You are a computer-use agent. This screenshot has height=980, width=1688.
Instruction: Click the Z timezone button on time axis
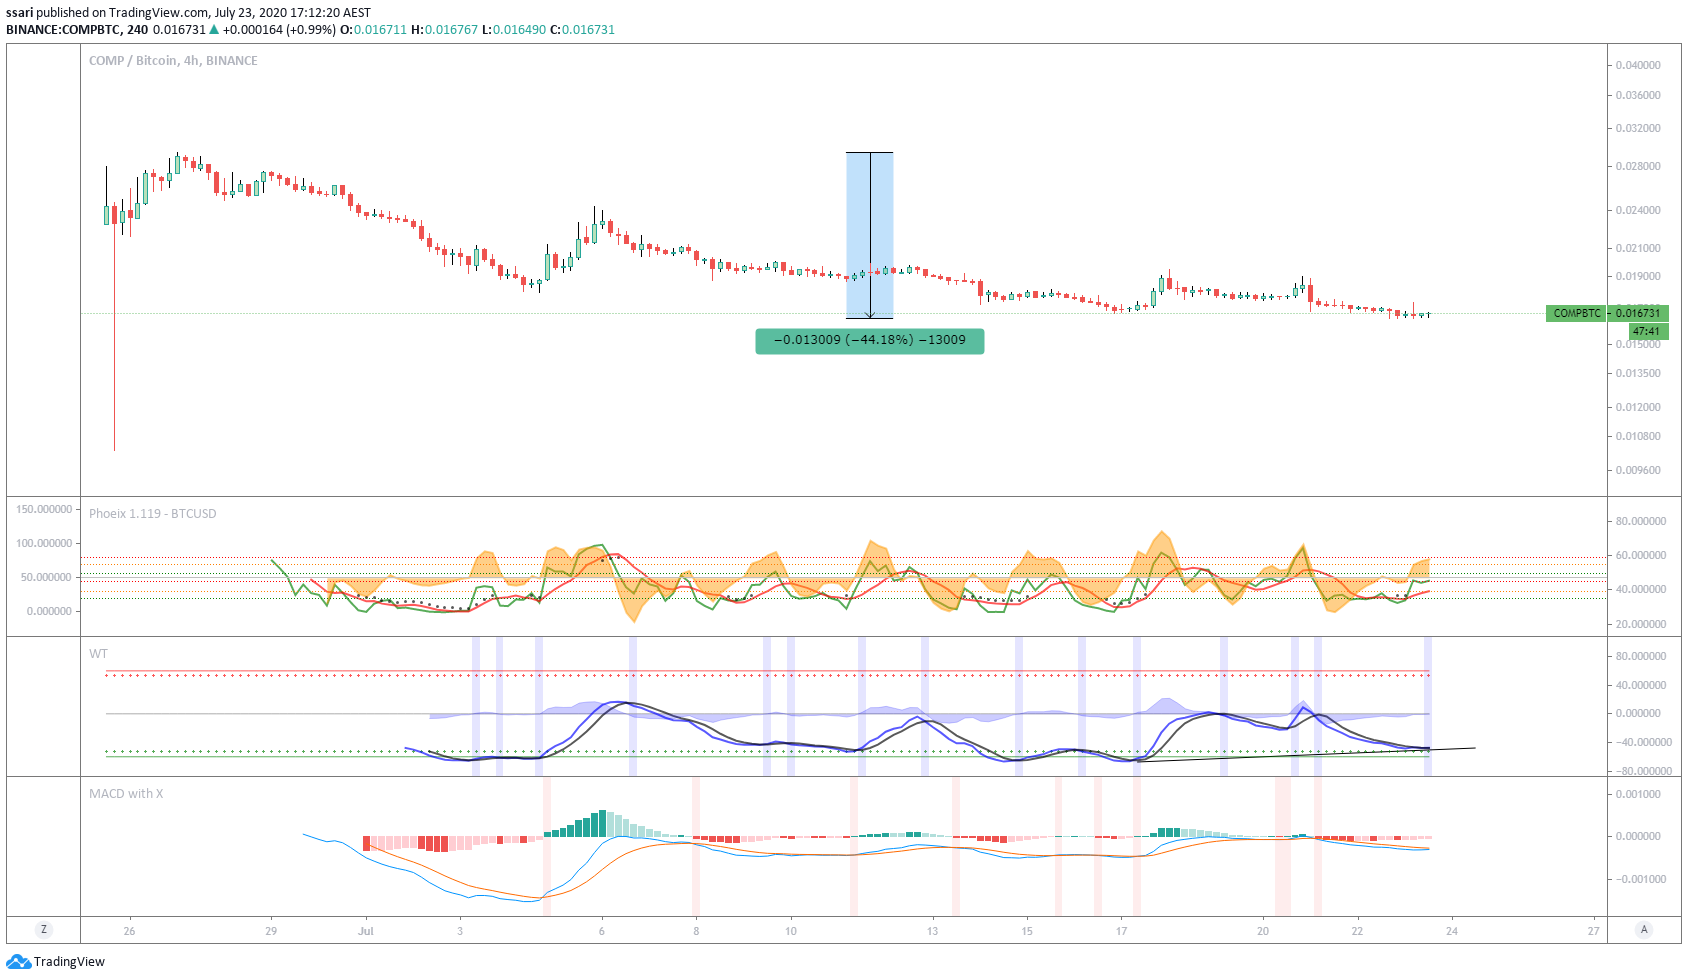pos(43,930)
